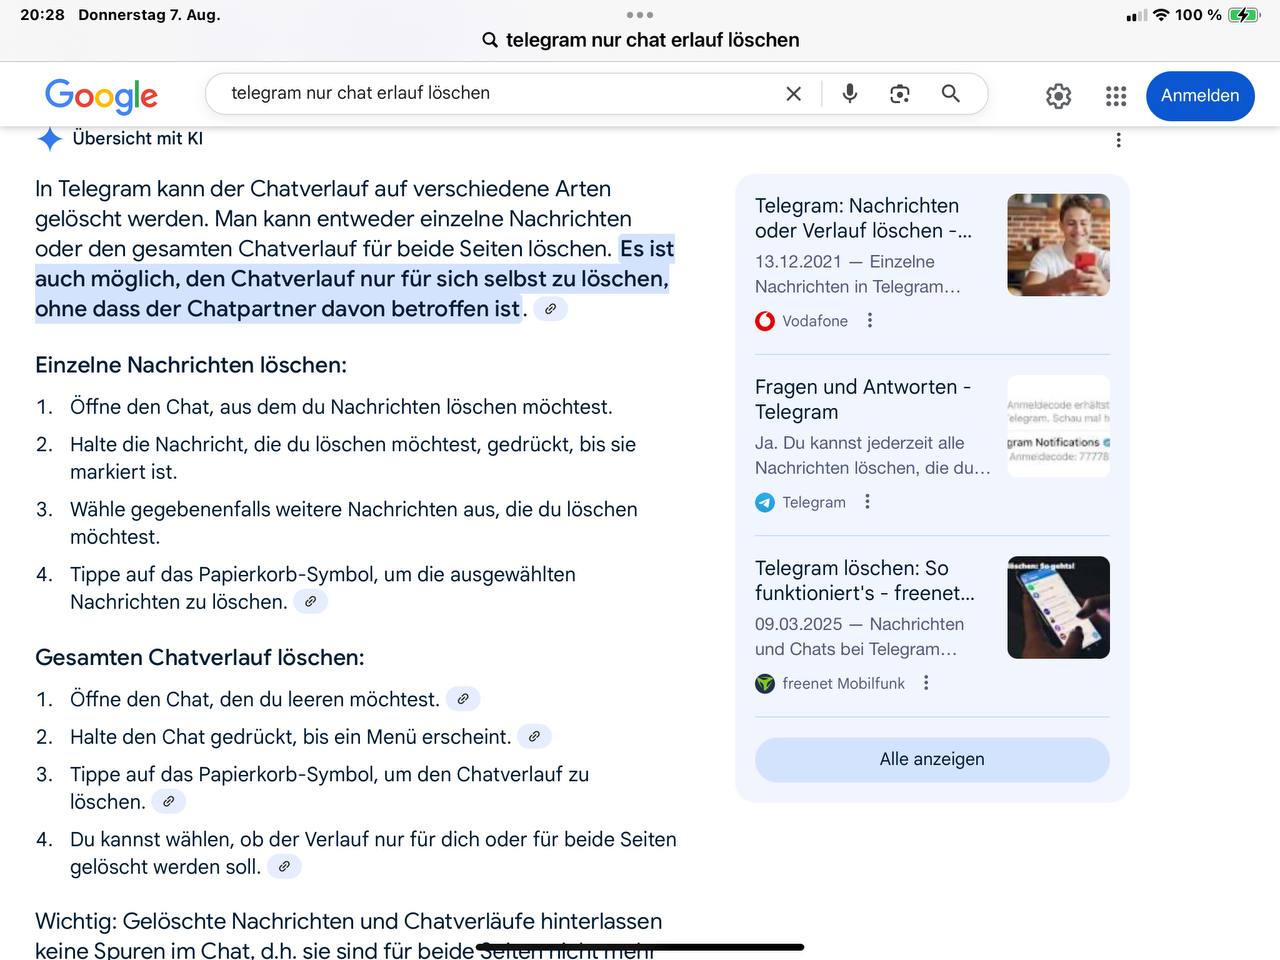Open AI overview three-dot options menu
1280x960 pixels.
(1118, 140)
